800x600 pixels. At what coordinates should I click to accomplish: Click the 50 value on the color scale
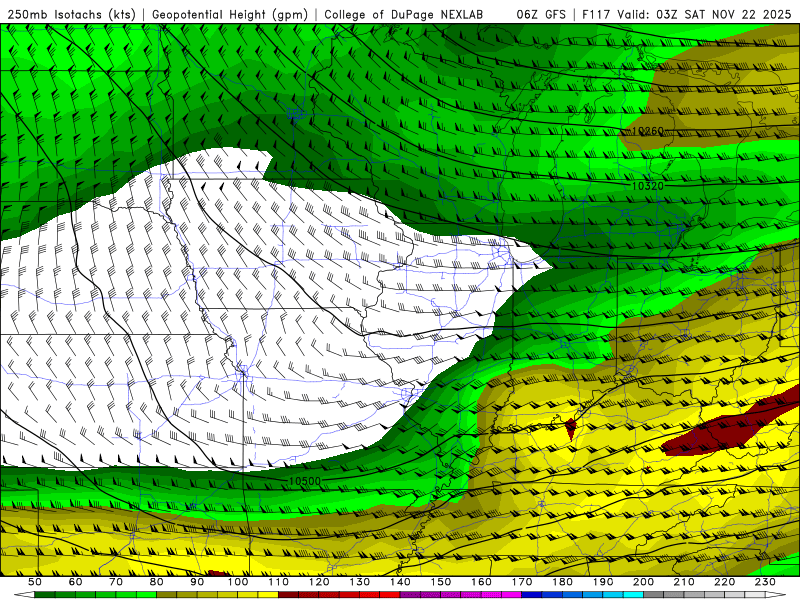coord(35,582)
